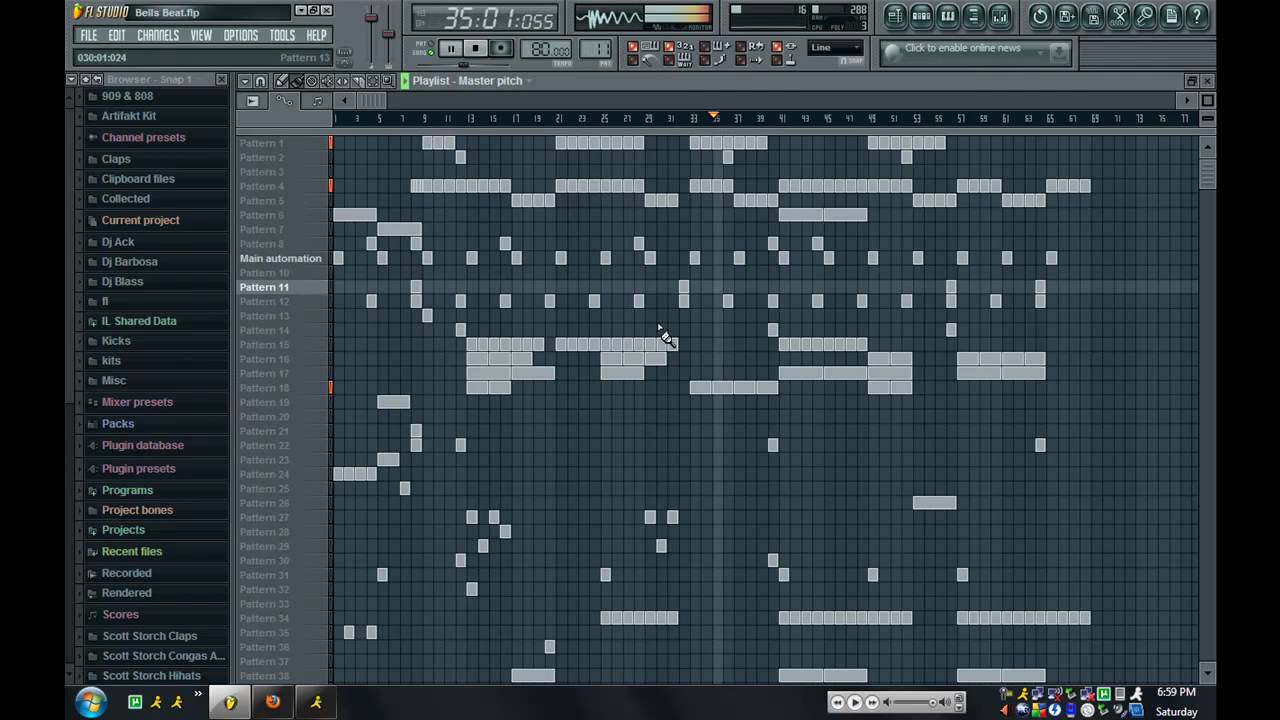Open the Browser options menu arrow

point(71,79)
